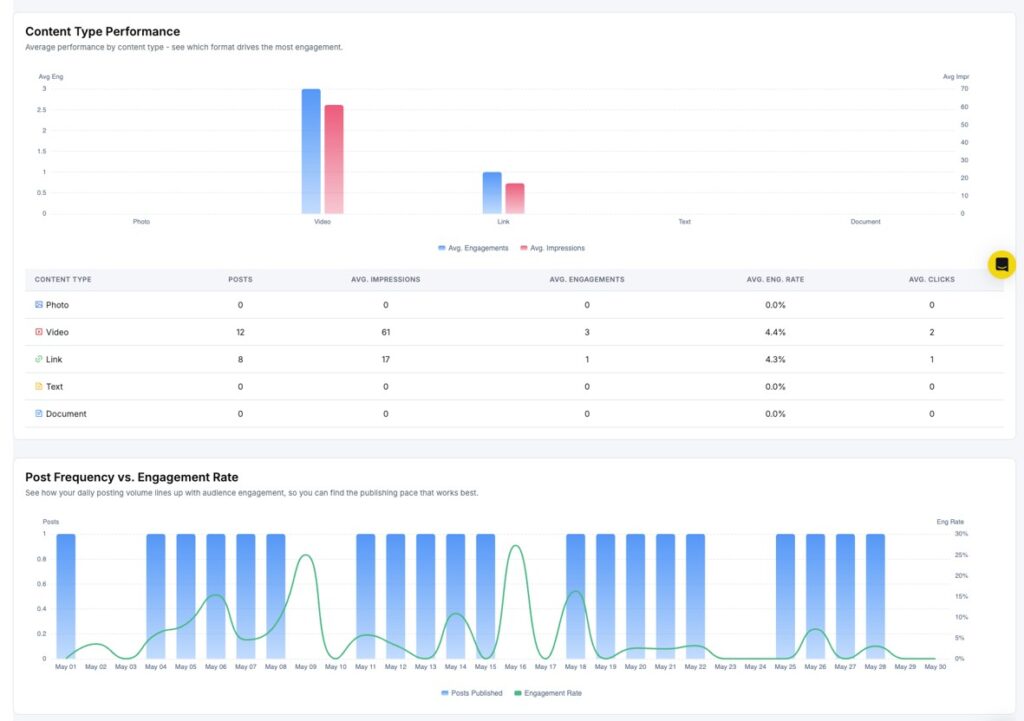Toggle Avg. Impressions legend swatch
The height and width of the screenshot is (721, 1024).
click(524, 248)
